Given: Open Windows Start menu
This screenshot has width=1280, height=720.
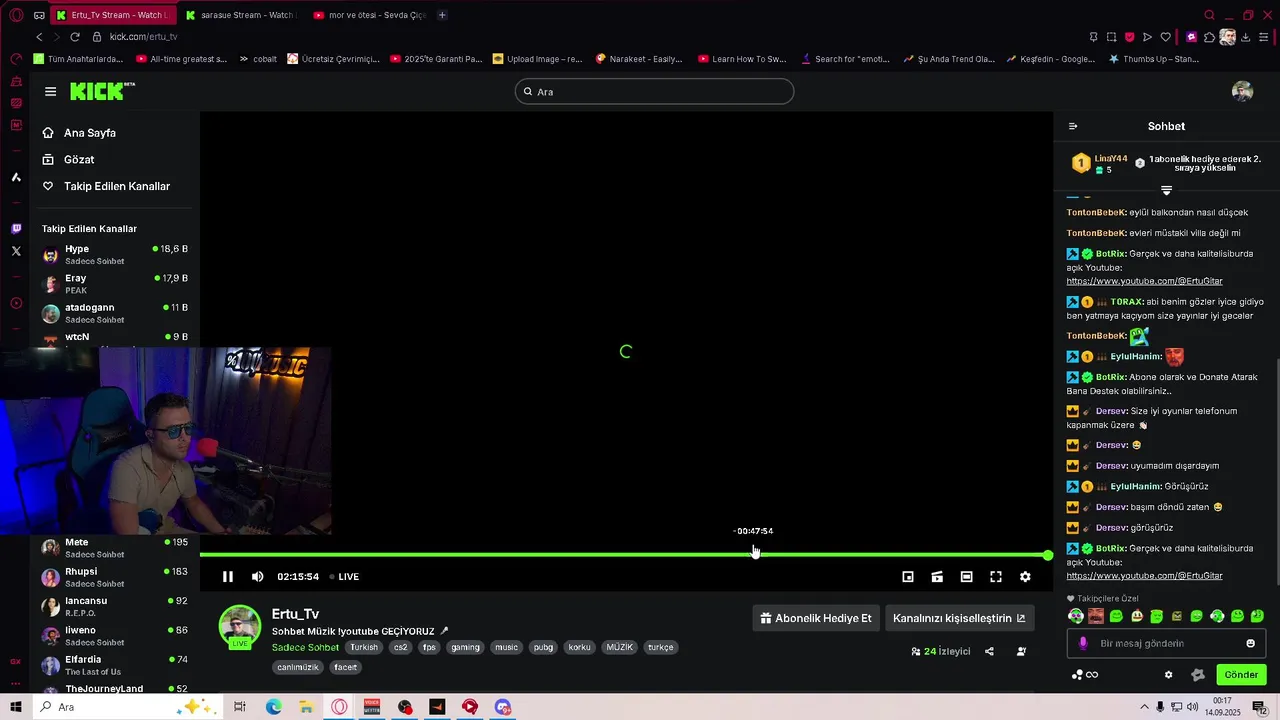Looking at the screenshot, I should tap(16, 707).
